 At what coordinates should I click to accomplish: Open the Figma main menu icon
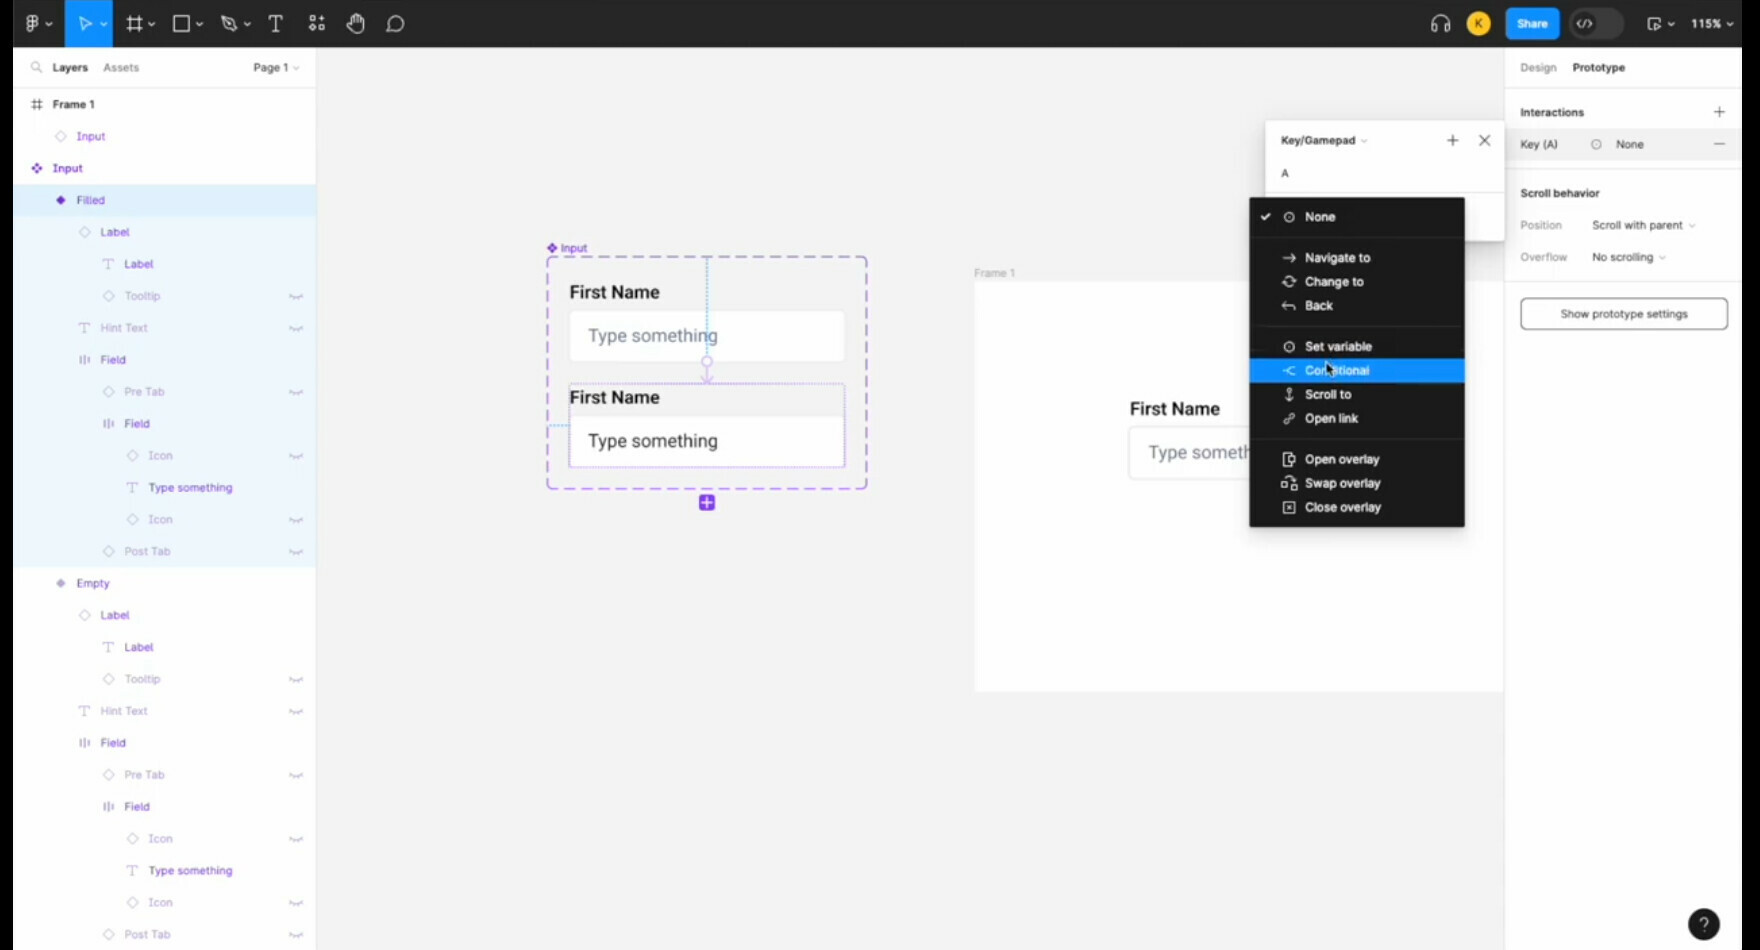(38, 23)
